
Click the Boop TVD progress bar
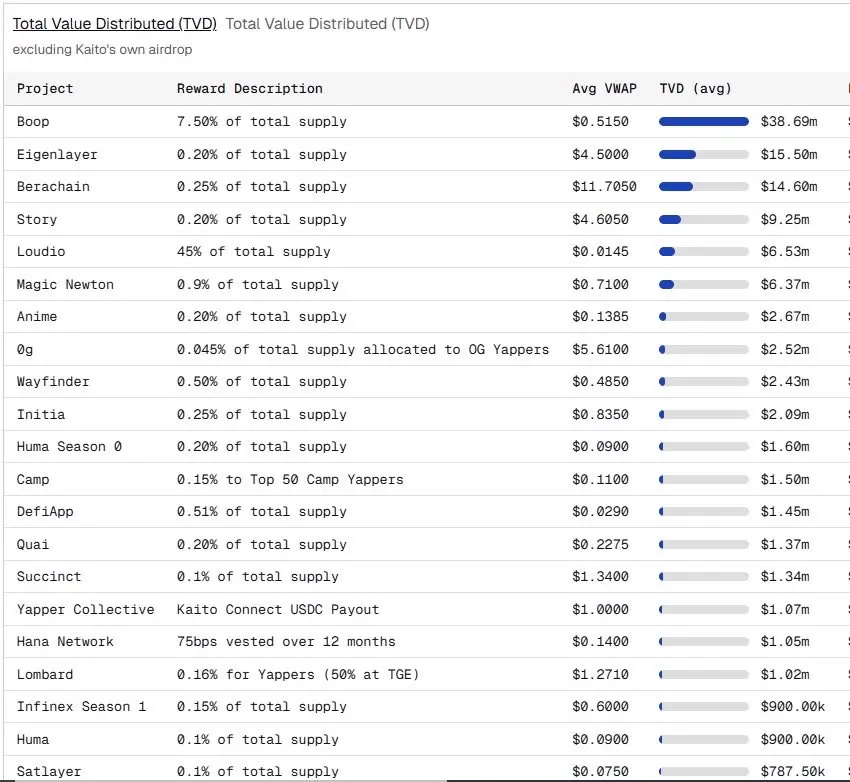point(704,122)
